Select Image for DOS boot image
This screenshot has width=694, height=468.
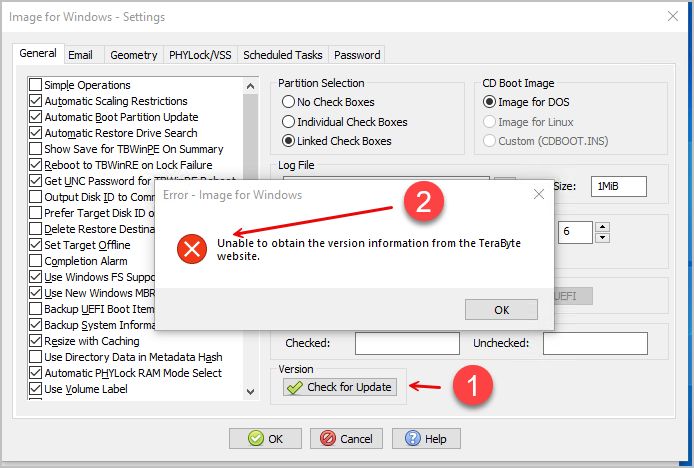point(489,102)
